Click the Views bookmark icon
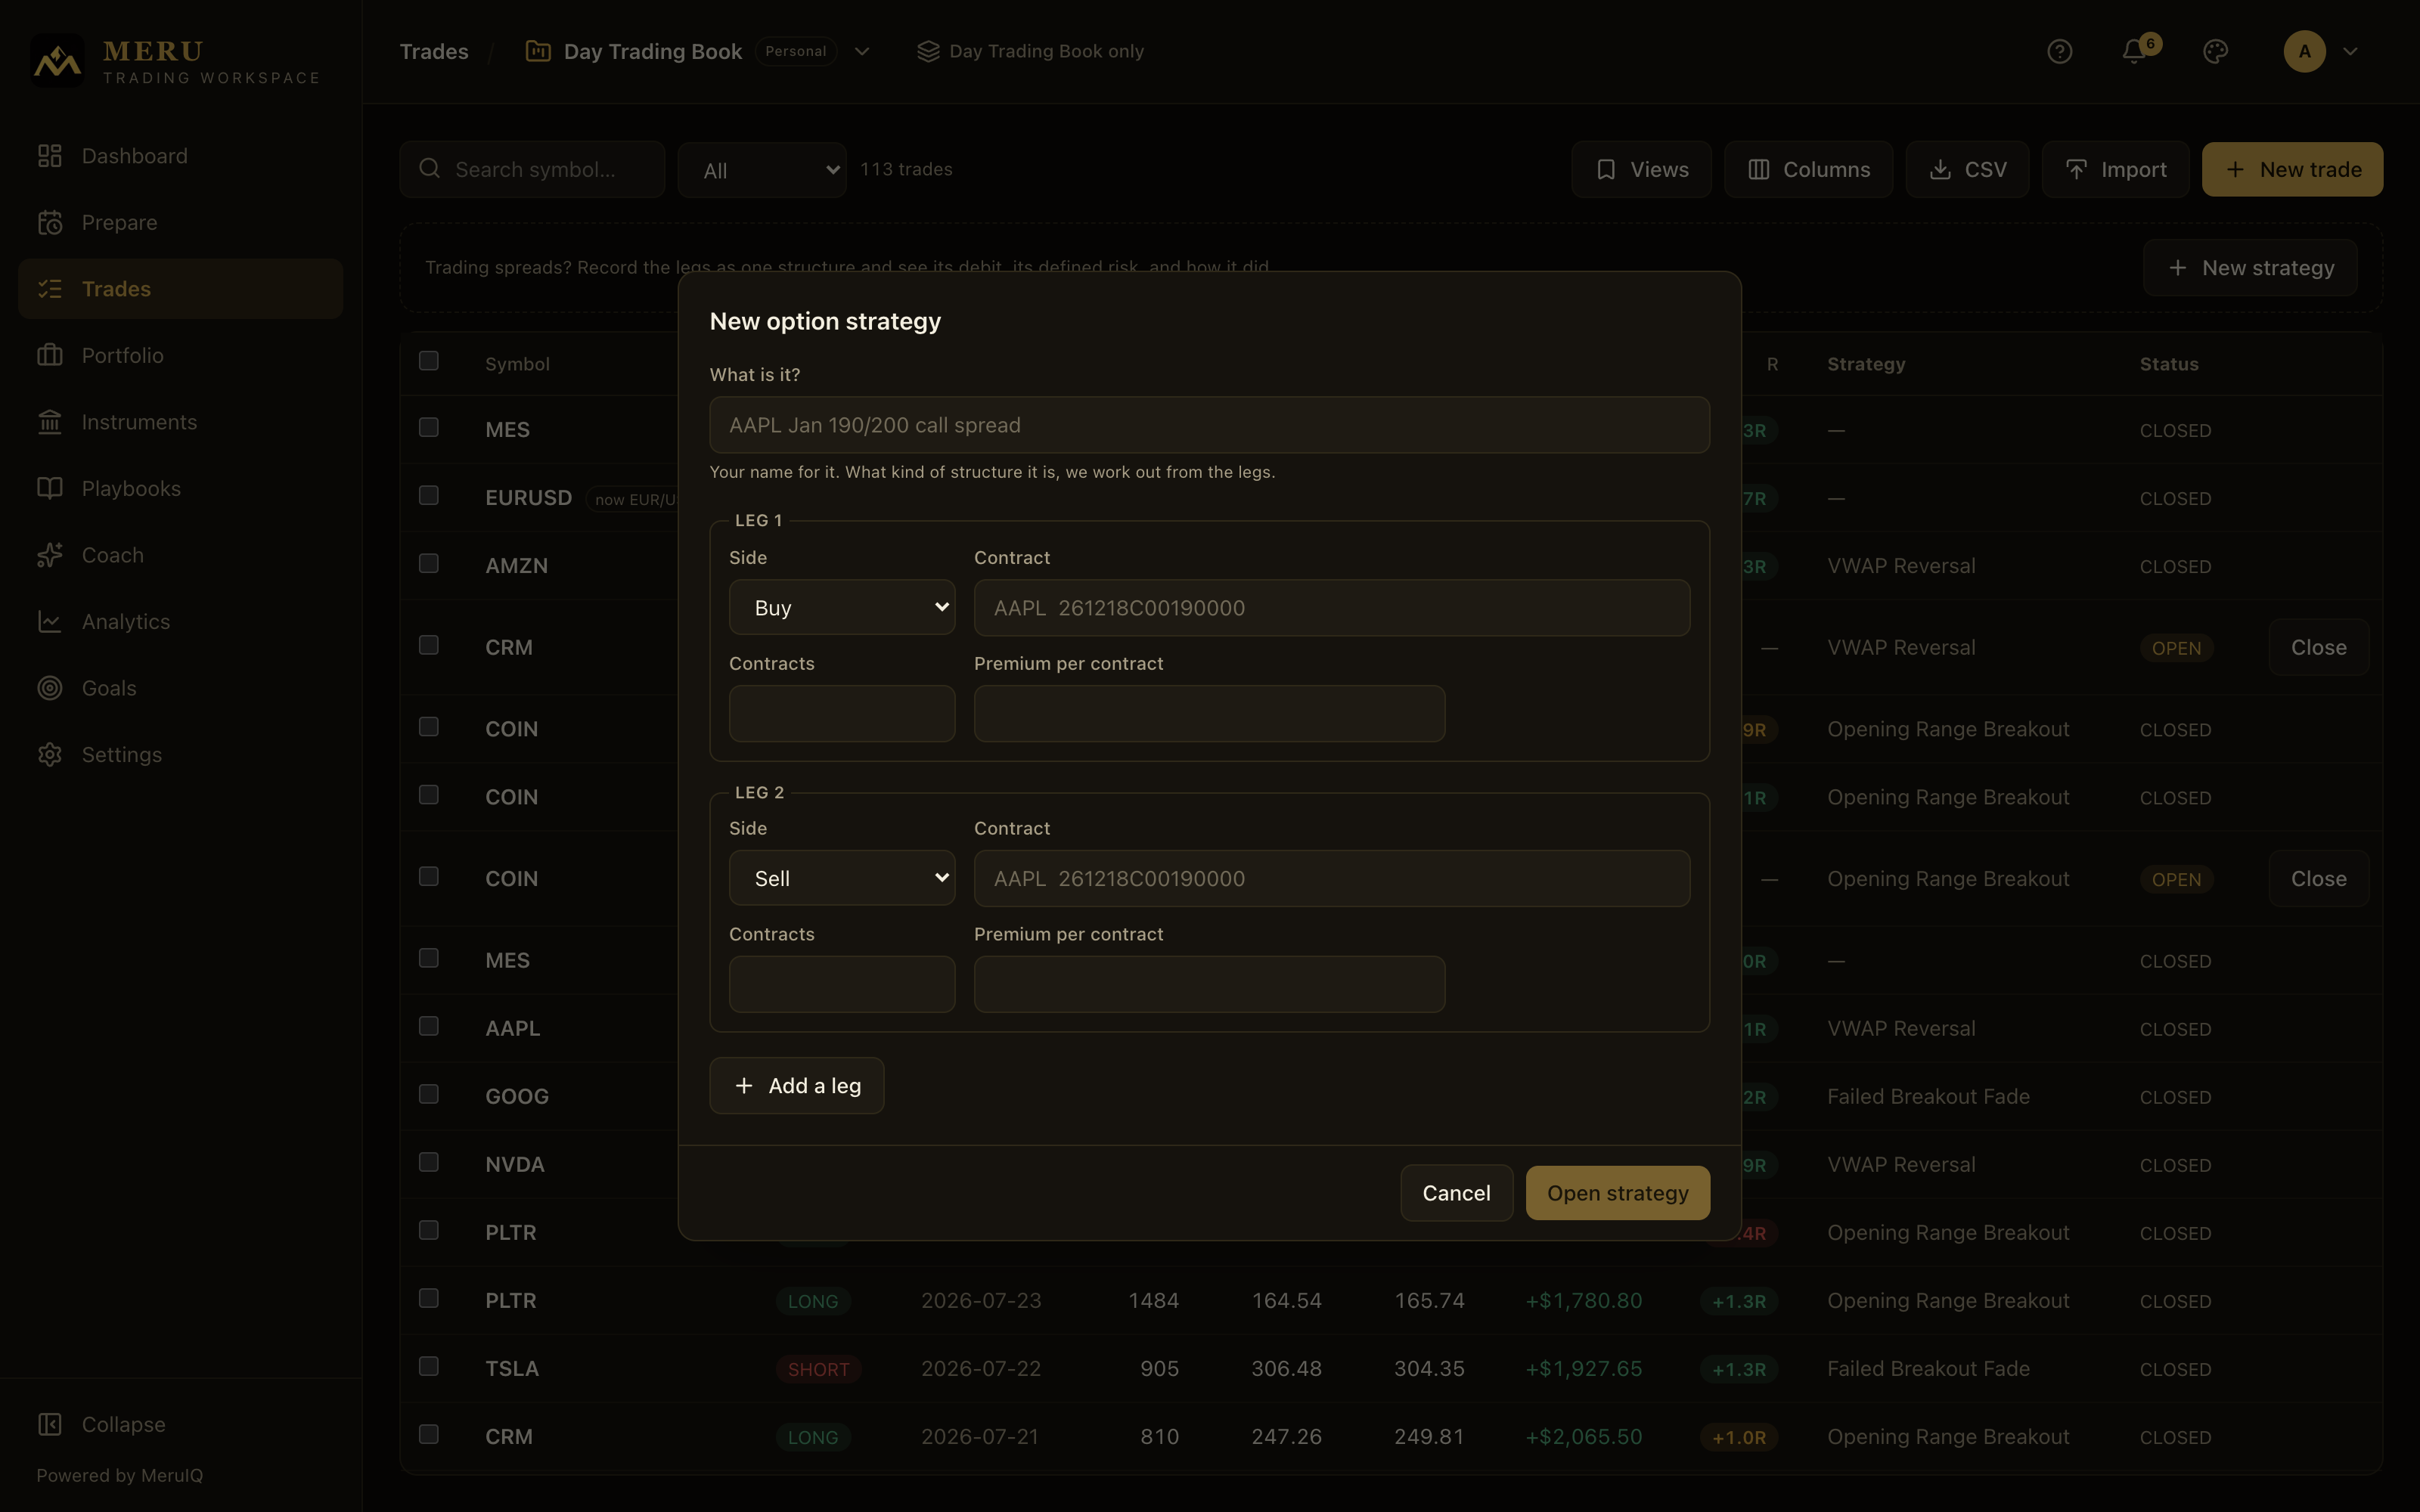This screenshot has height=1512, width=2420. pos(1606,169)
